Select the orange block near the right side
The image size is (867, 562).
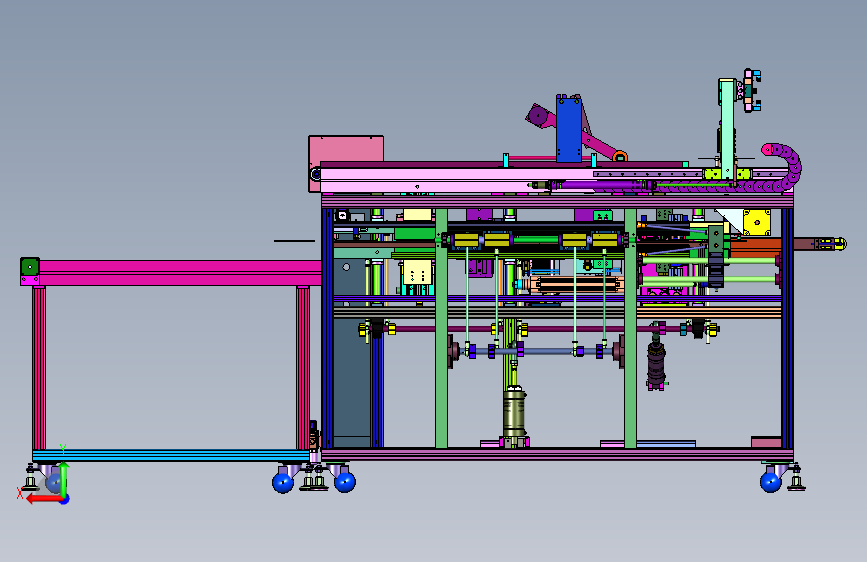coord(755,246)
